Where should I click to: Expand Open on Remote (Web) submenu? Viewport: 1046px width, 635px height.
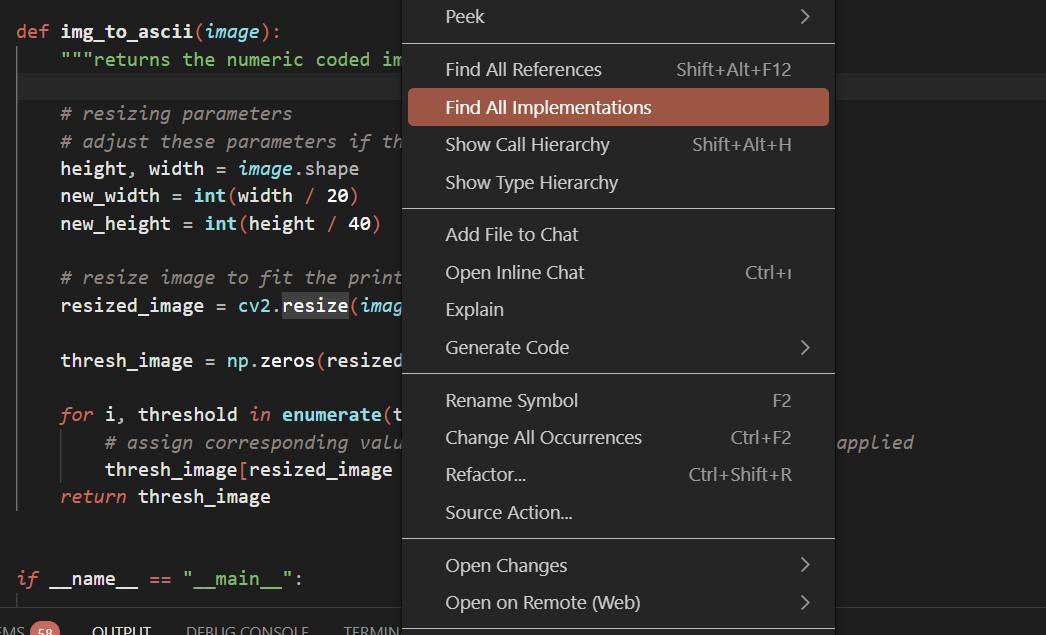(542, 602)
